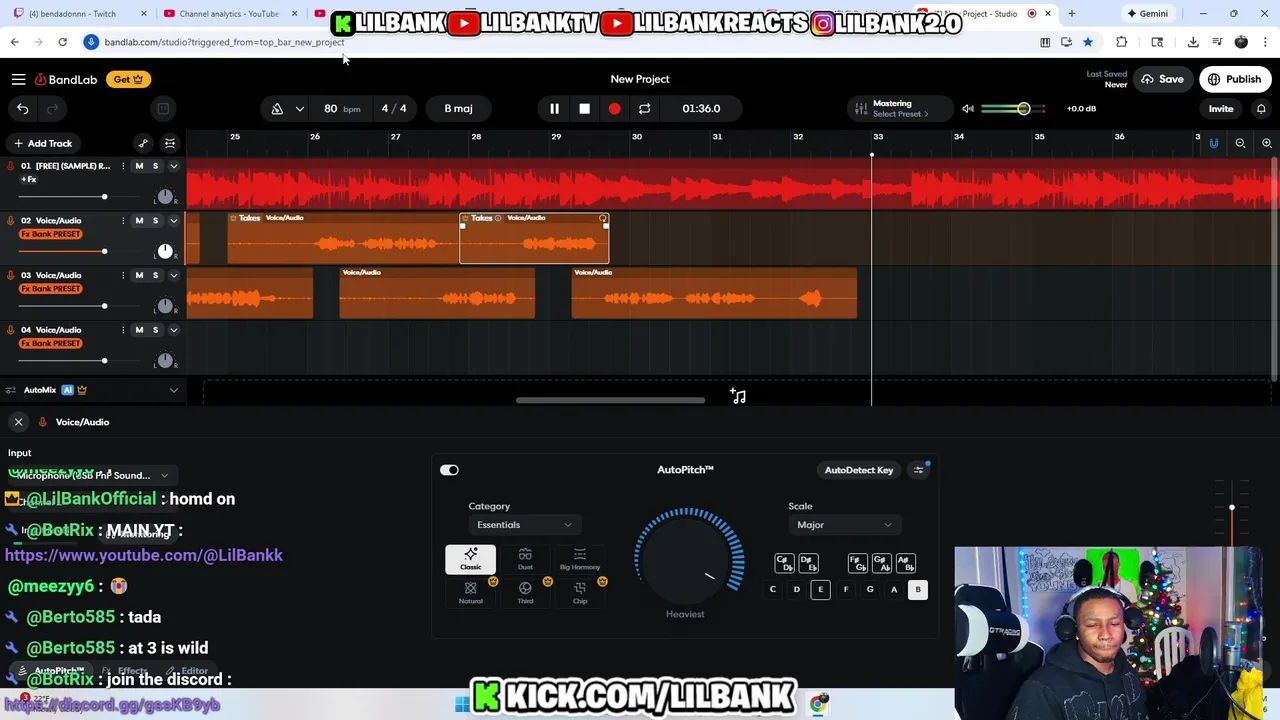Screen dimensions: 1280x720
Task: Toggle the metronome icon
Action: pos(277,108)
